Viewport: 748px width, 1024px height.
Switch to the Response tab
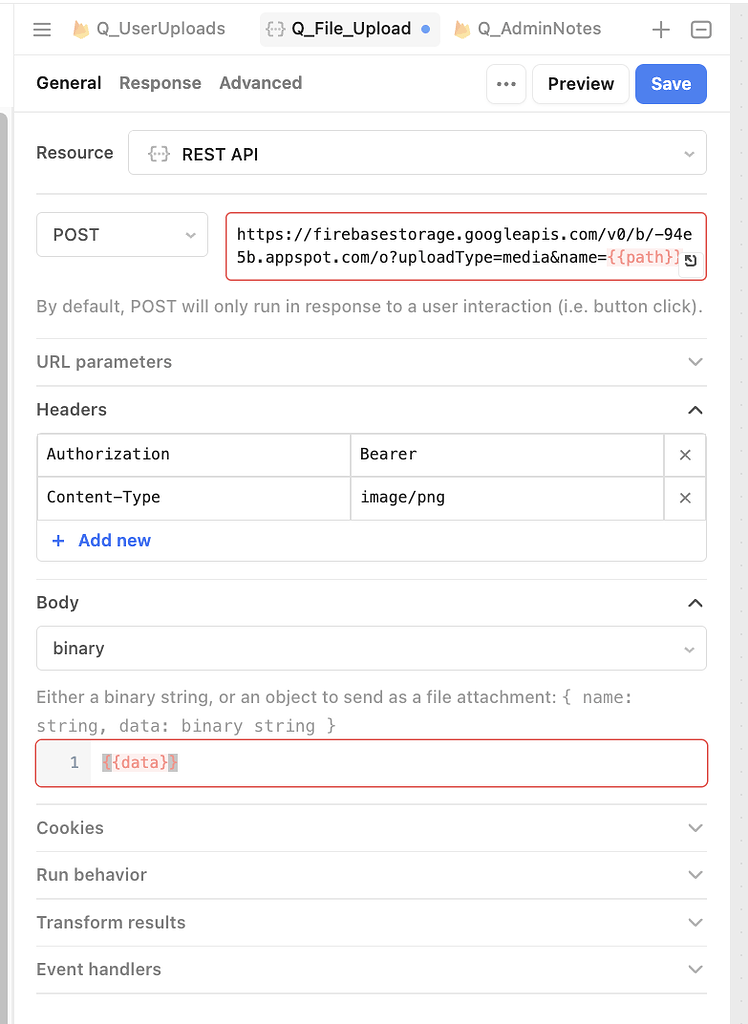pyautogui.click(x=160, y=83)
